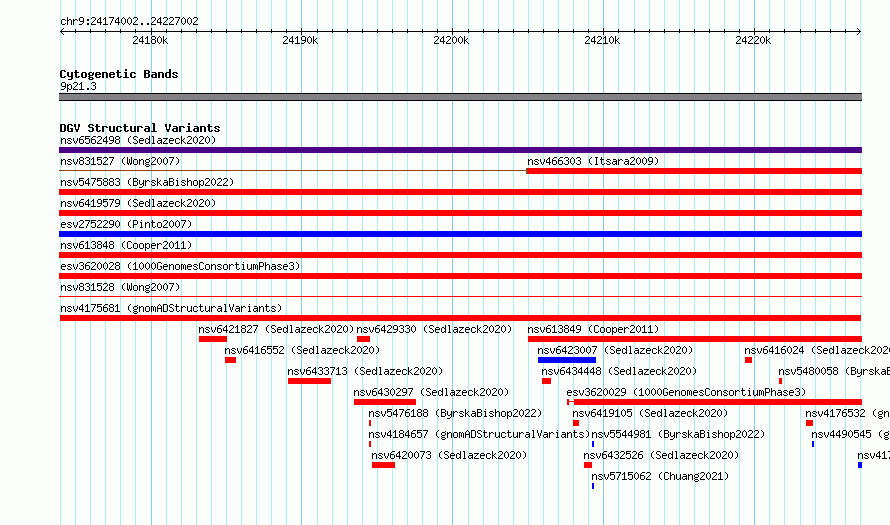Select the red bar under nsv6421827
This screenshot has width=890, height=525.
coord(213,339)
